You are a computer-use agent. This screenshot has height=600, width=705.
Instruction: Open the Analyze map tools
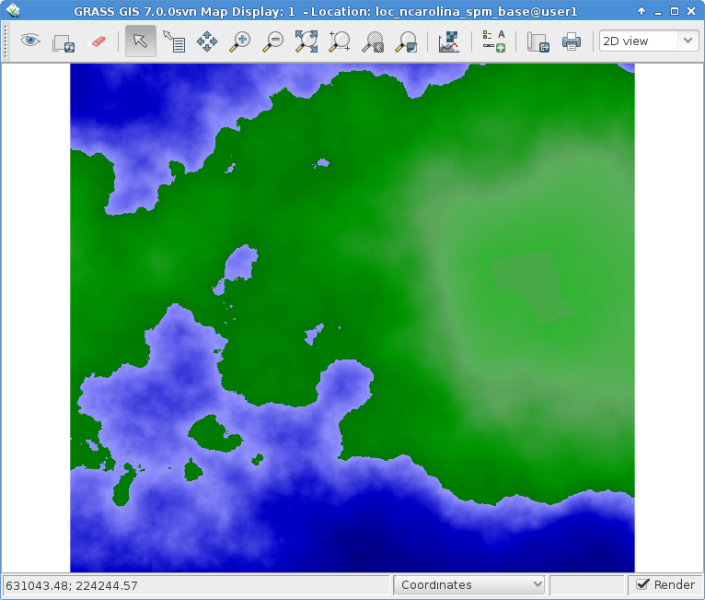pyautogui.click(x=449, y=41)
